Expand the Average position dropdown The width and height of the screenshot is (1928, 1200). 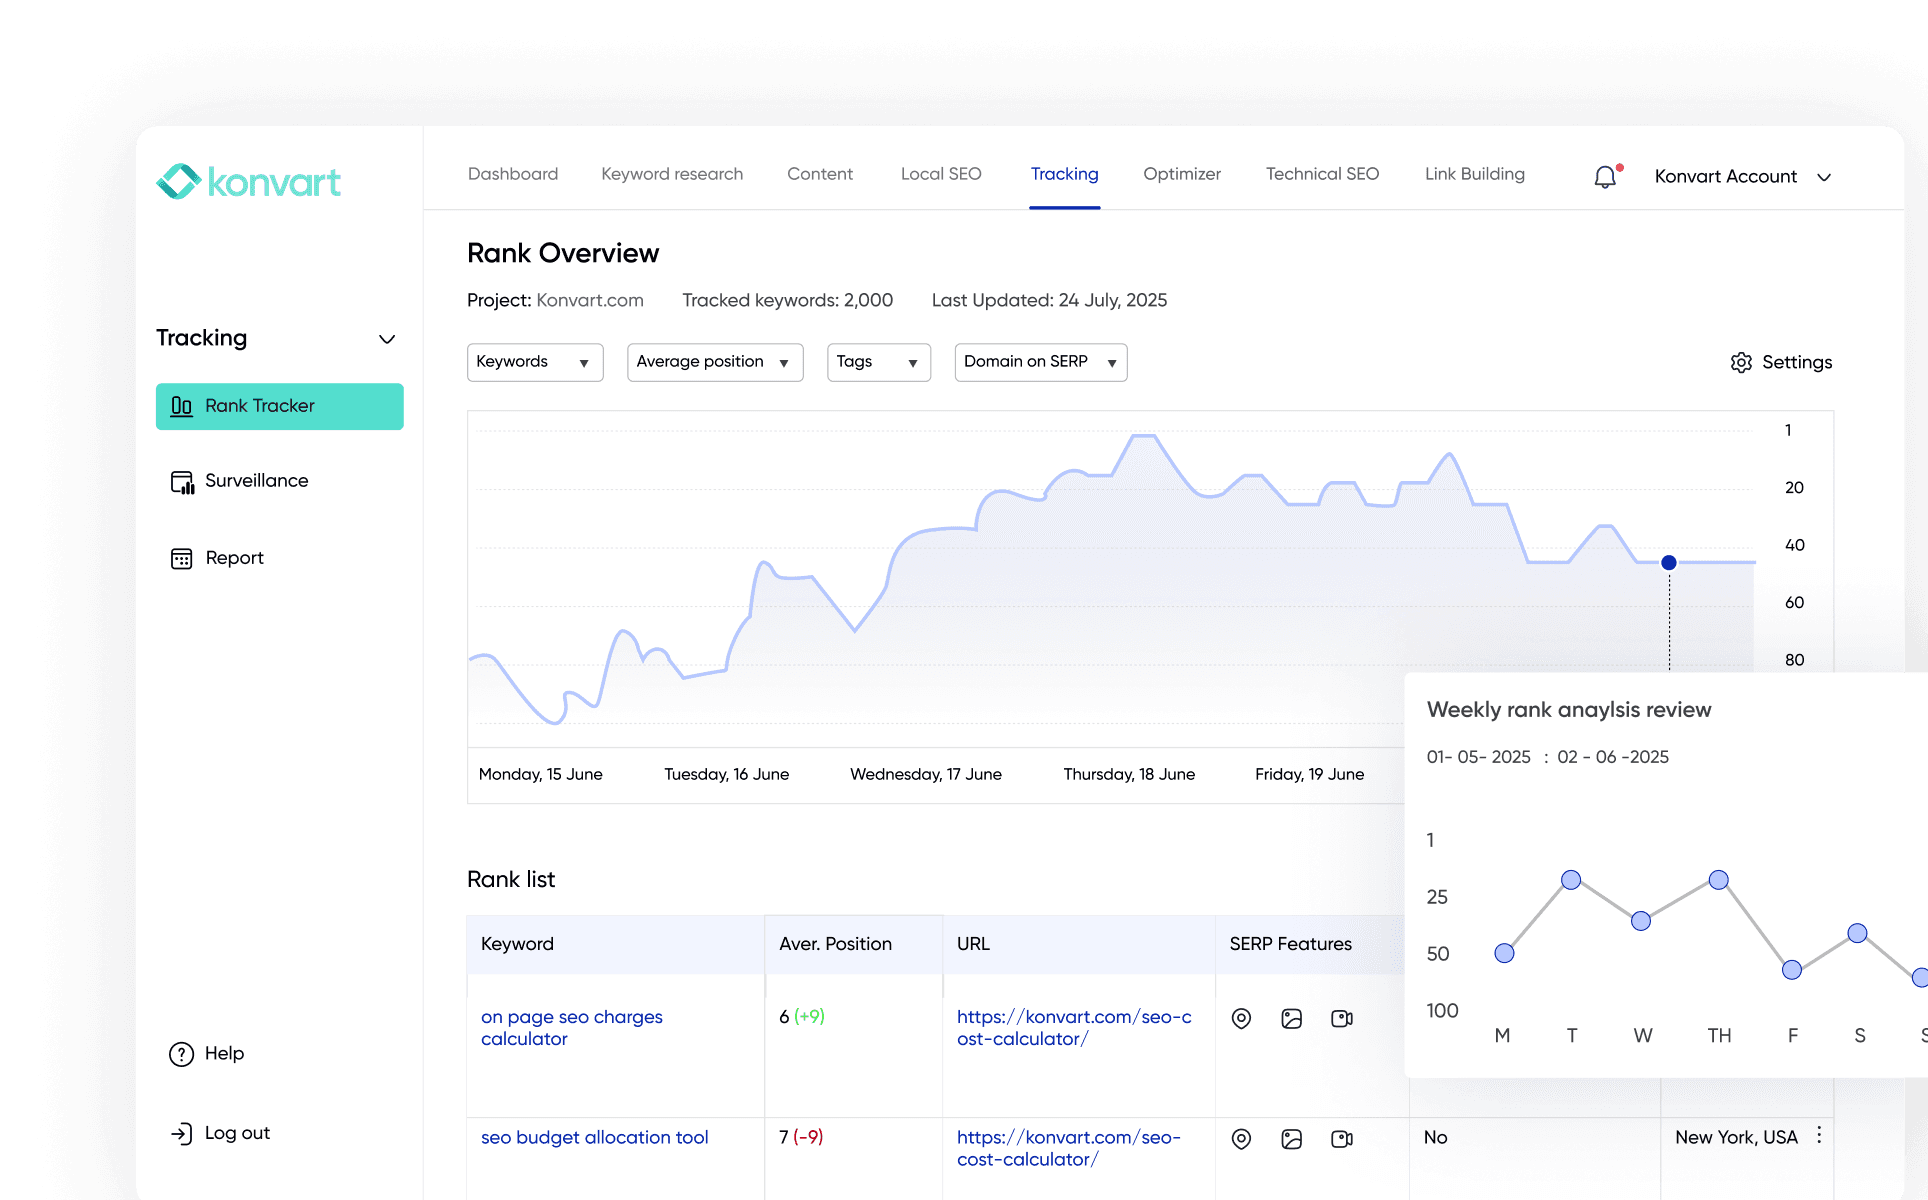click(x=715, y=362)
